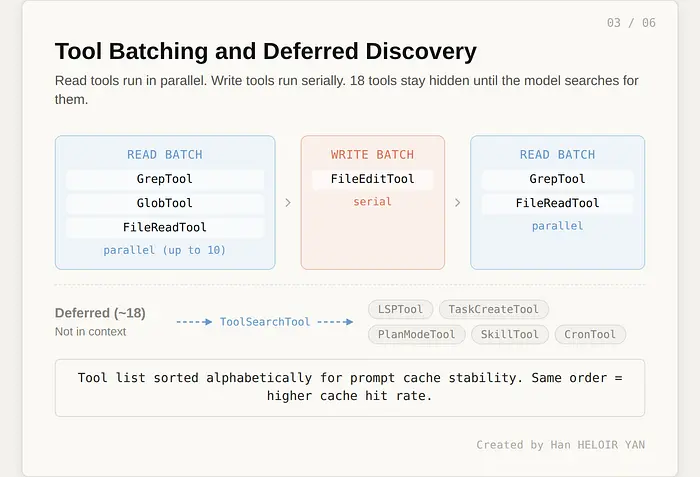The height and width of the screenshot is (477, 700).
Task: Click the CronTool chip
Action: (590, 335)
